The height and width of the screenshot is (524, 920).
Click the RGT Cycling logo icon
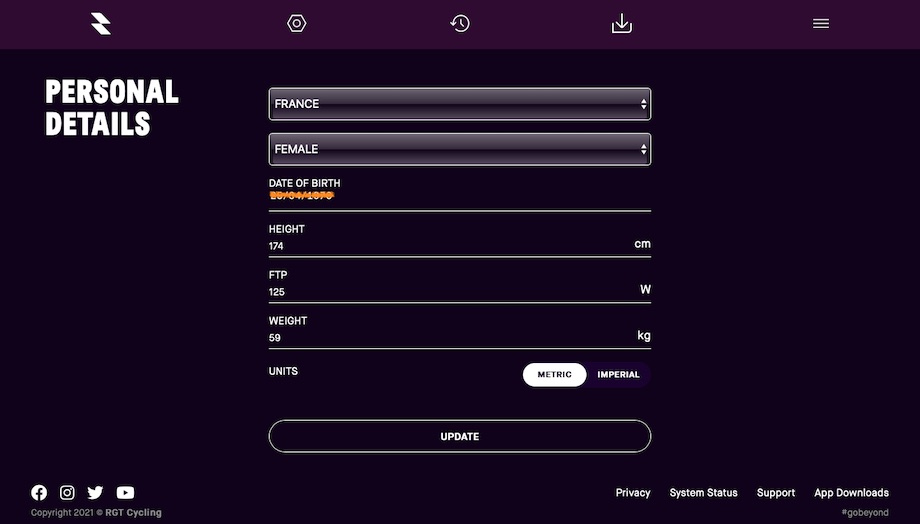point(101,23)
